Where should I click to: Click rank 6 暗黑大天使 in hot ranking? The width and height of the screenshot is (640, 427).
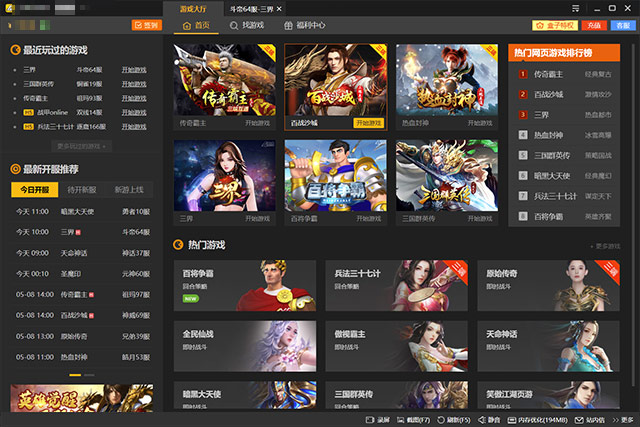tap(564, 176)
